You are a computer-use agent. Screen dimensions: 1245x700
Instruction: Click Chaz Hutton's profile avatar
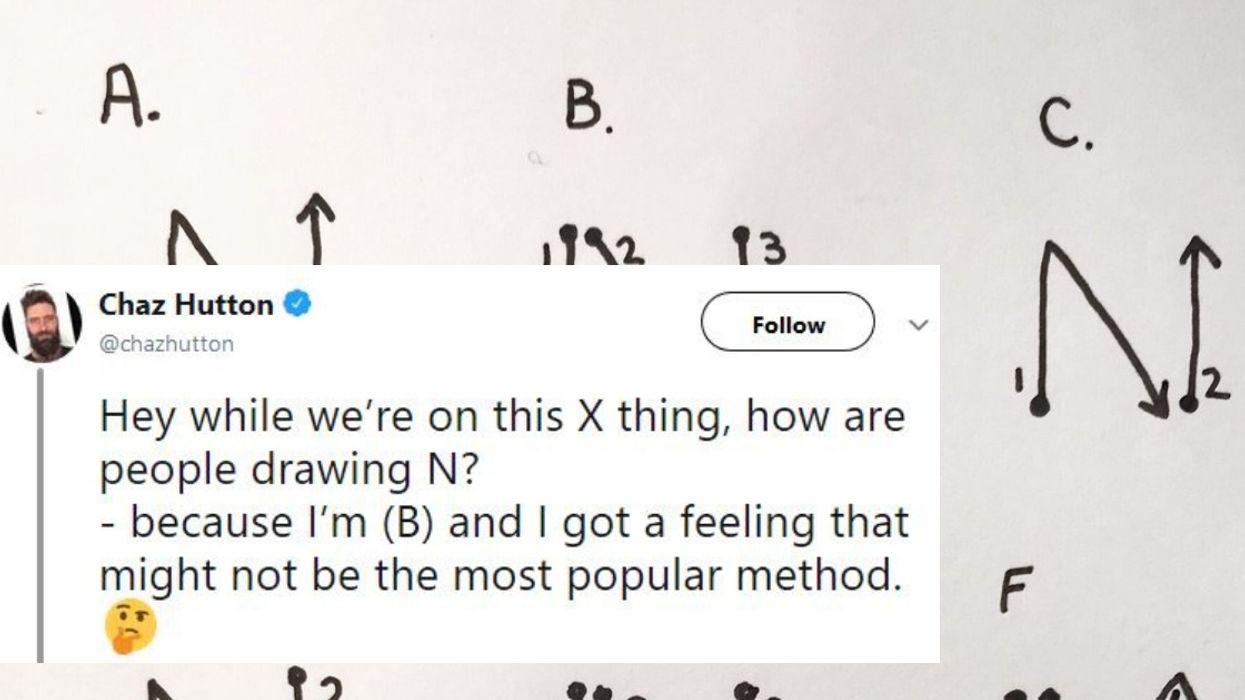click(x=45, y=318)
